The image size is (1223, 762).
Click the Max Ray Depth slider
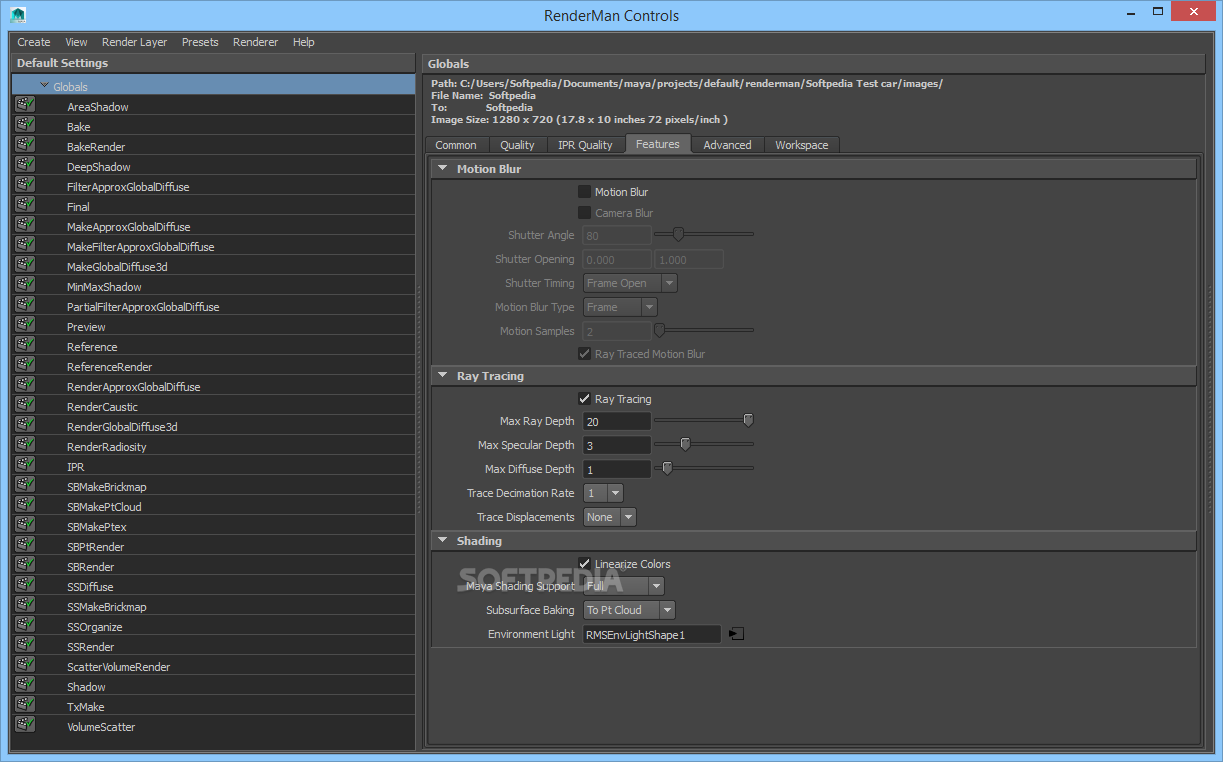(704, 421)
